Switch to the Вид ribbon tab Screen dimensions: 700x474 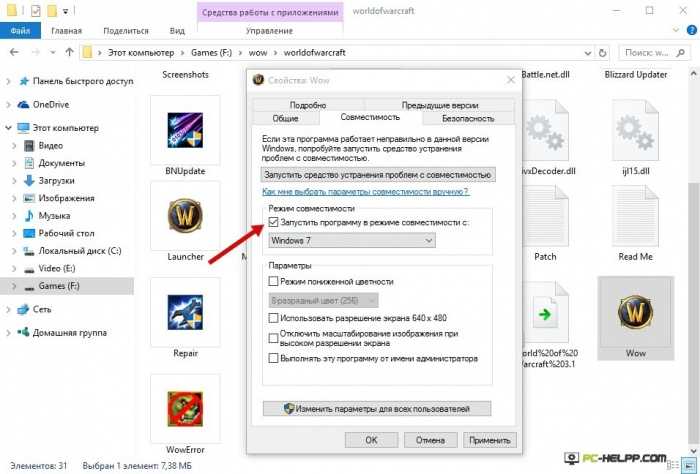coord(177,31)
